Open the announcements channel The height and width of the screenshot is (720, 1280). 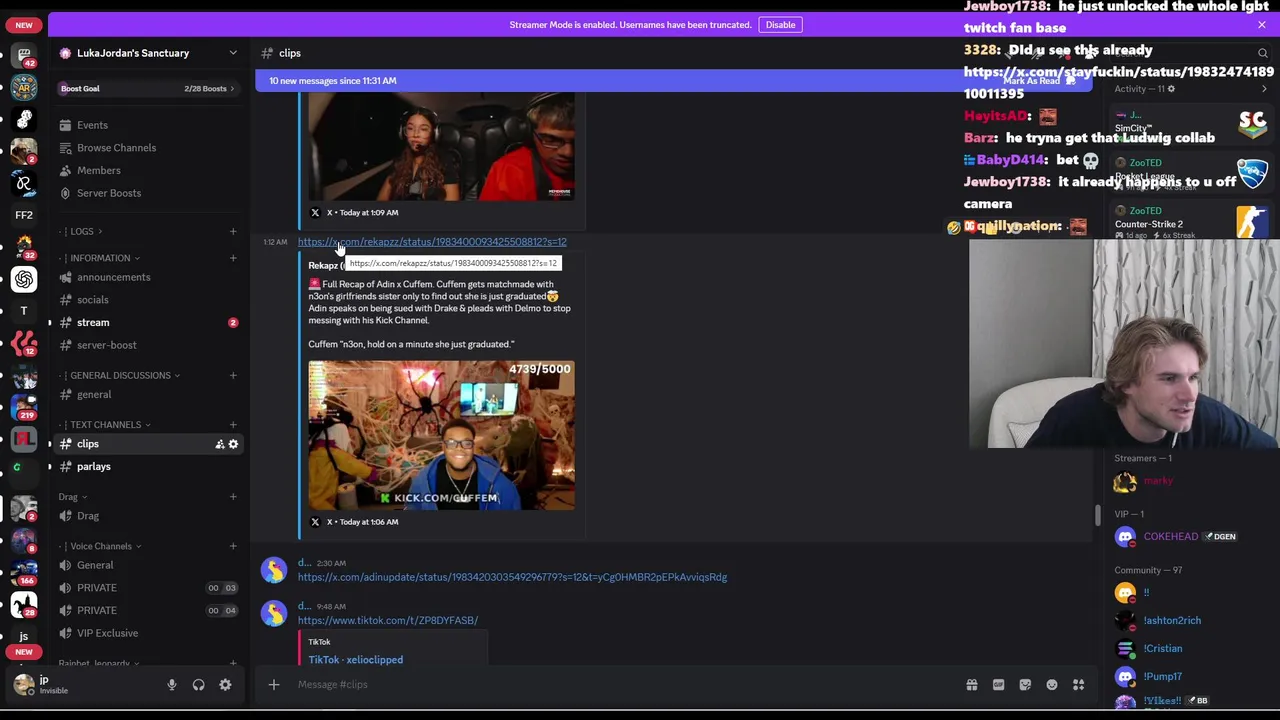tap(148, 278)
